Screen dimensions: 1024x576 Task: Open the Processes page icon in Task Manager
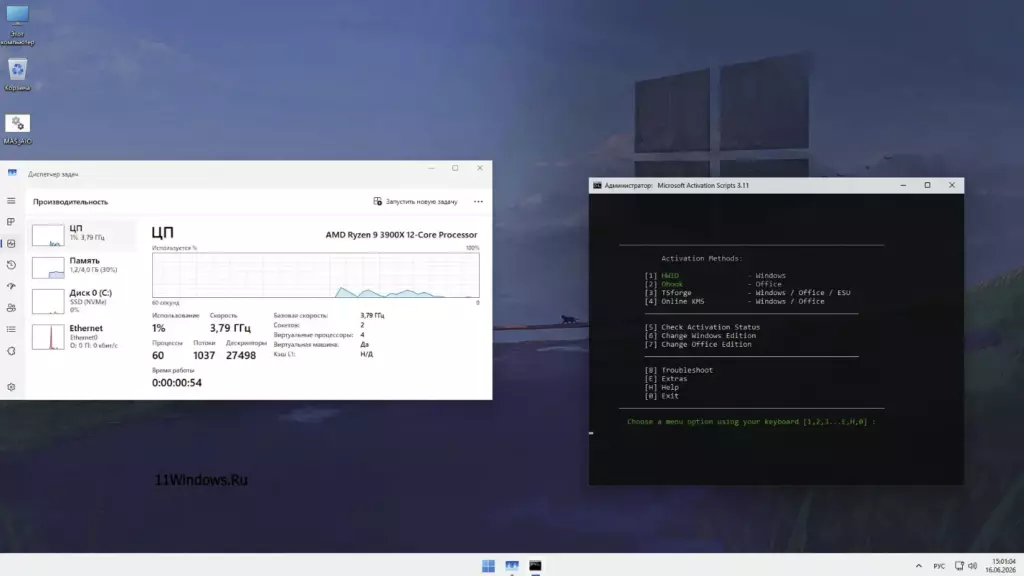[x=11, y=222]
